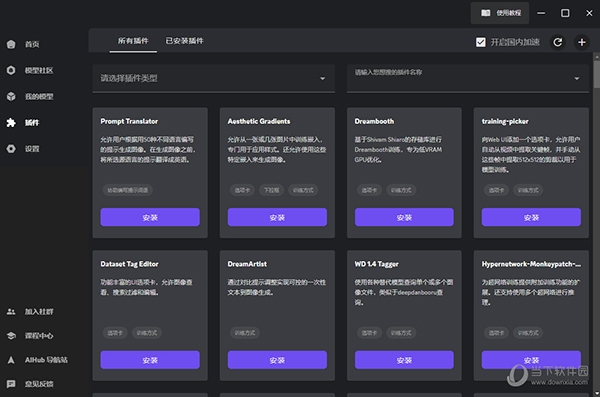Close the application window
Screen dimensions: 600x397
tap(589, 13)
